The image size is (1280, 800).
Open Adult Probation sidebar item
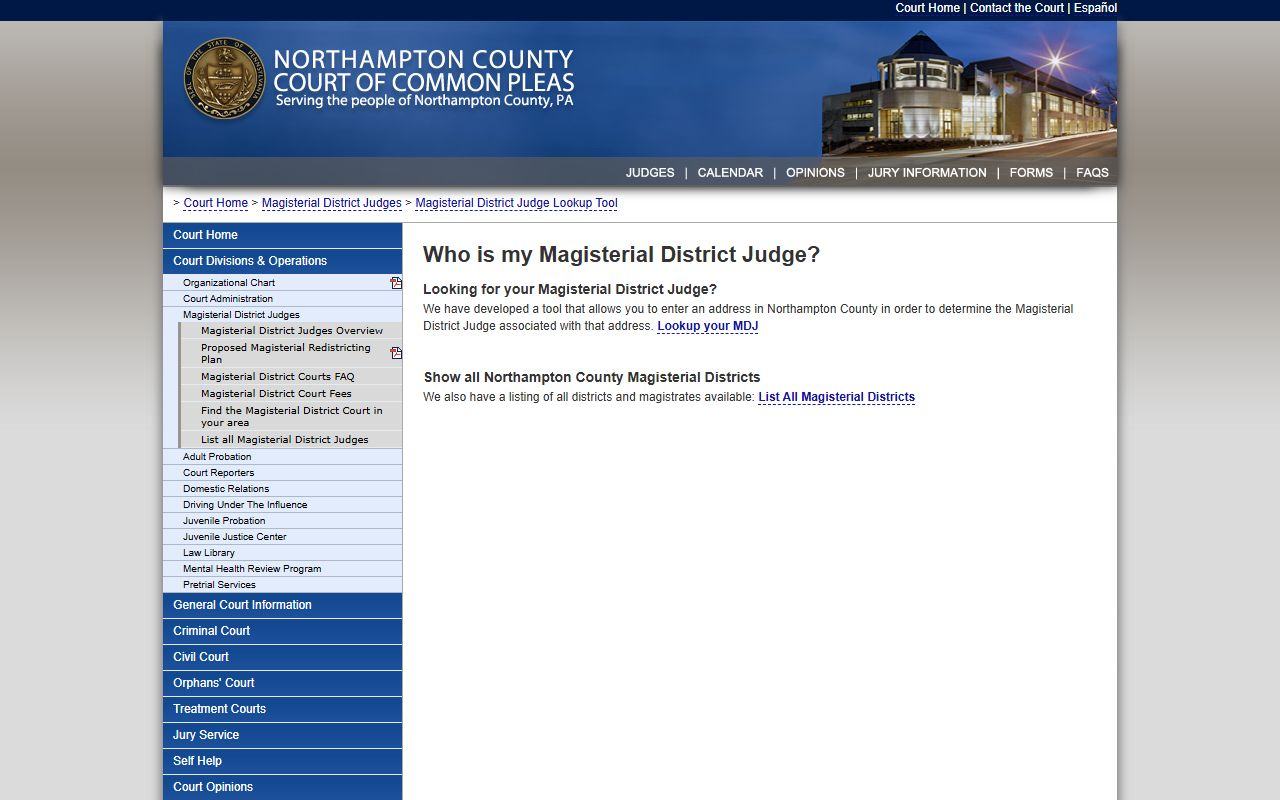point(282,457)
